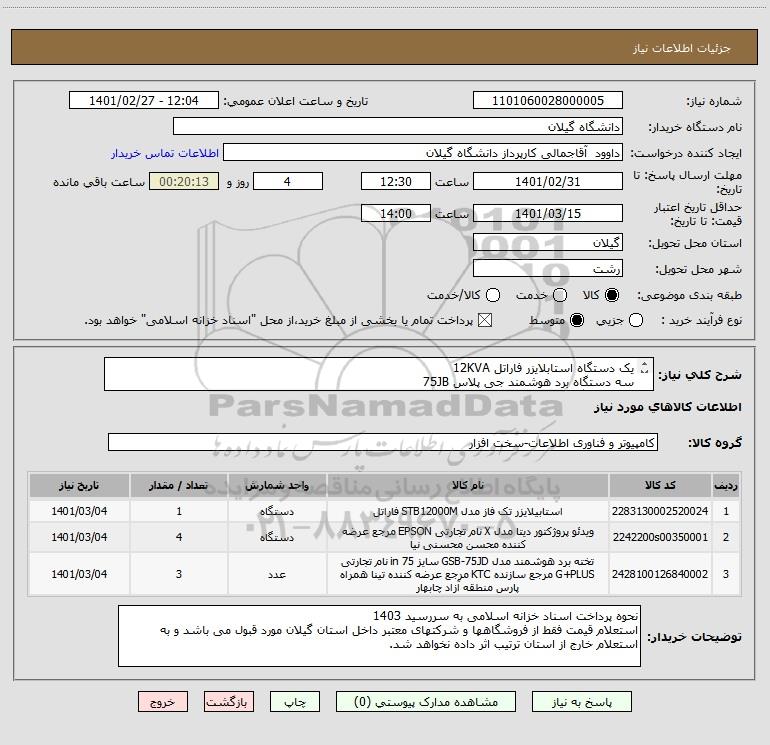
Task: Click item code 2283130002520024
Action: [660, 511]
